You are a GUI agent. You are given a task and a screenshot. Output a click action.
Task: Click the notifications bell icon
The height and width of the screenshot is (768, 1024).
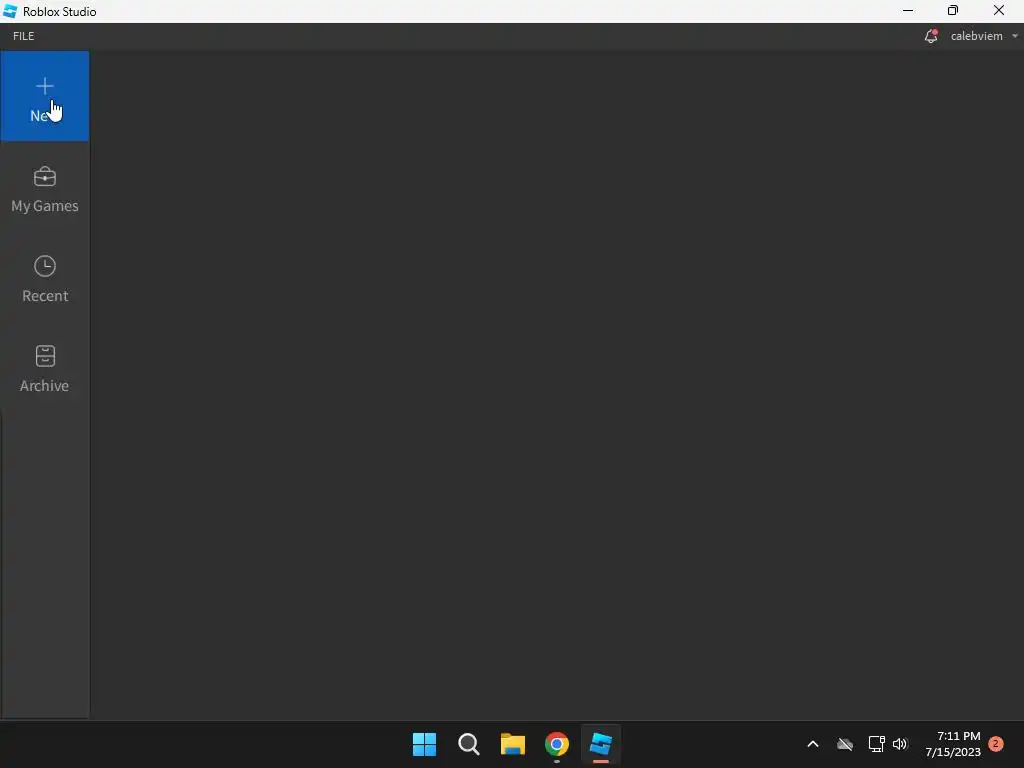tap(931, 36)
